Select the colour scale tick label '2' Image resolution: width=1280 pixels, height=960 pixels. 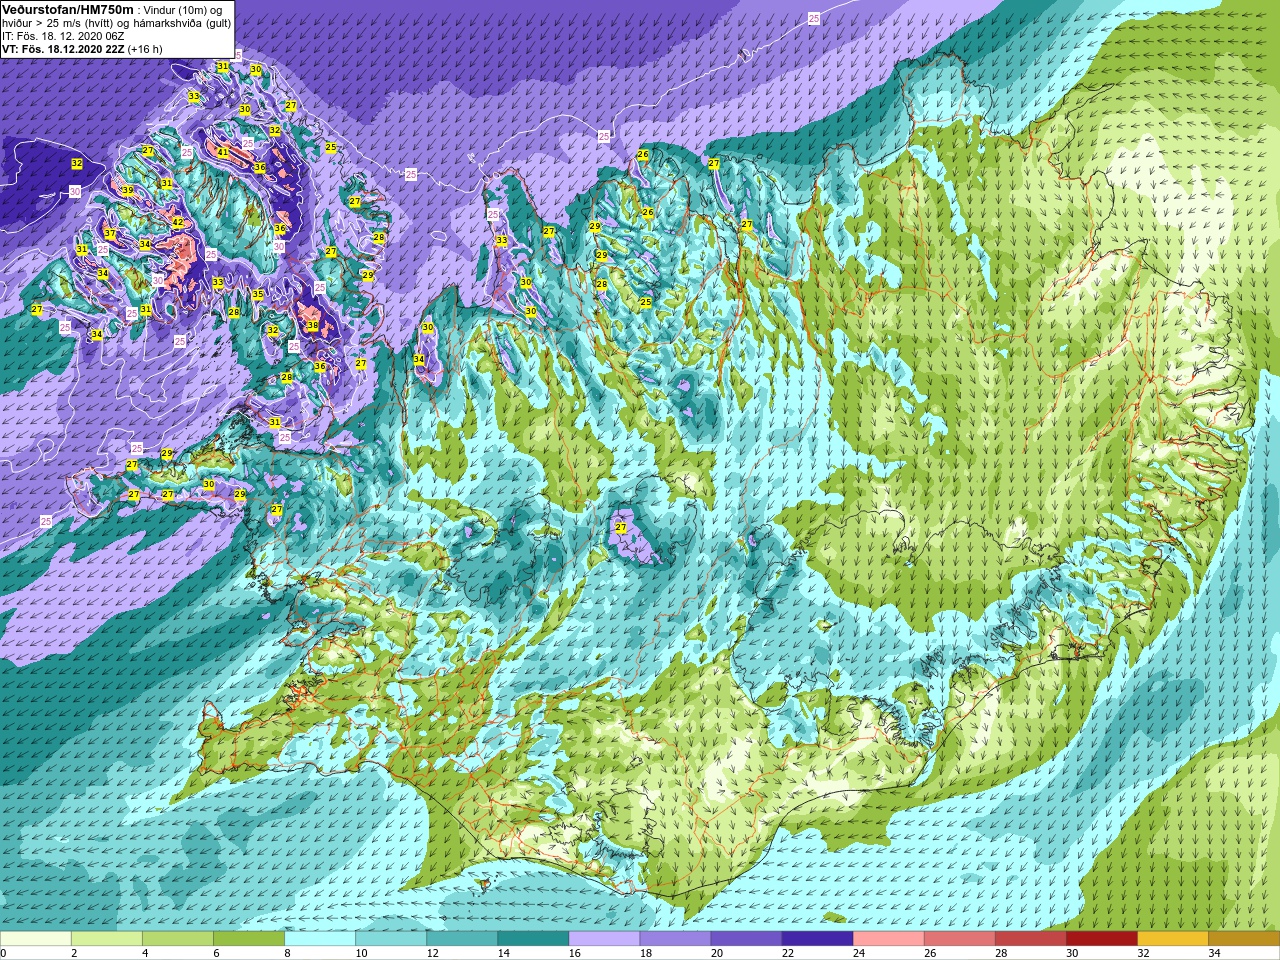click(74, 953)
